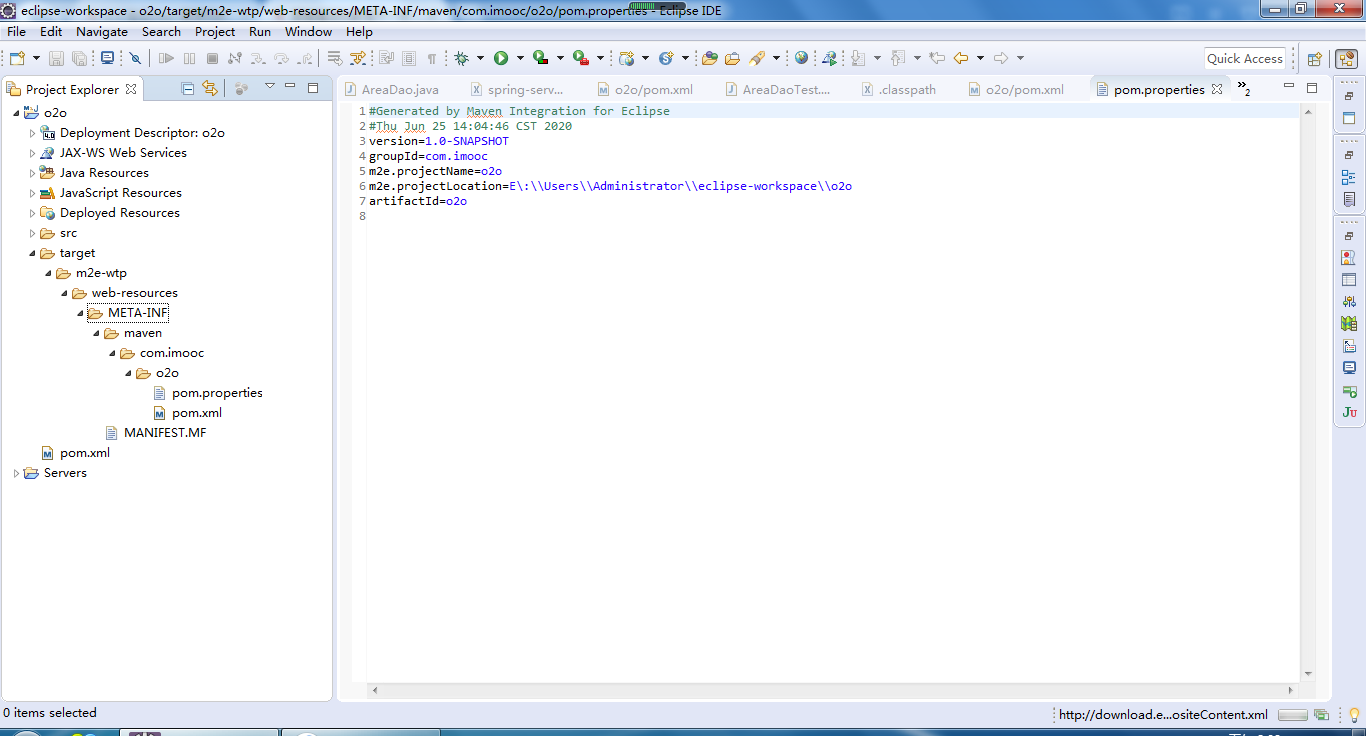
Task: Open a terminal with the monitor icon
Action: click(107, 58)
